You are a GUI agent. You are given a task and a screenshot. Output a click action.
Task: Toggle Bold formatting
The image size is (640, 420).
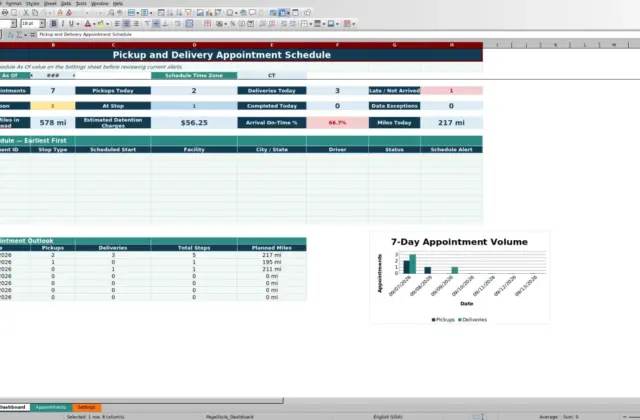[x=53, y=24]
